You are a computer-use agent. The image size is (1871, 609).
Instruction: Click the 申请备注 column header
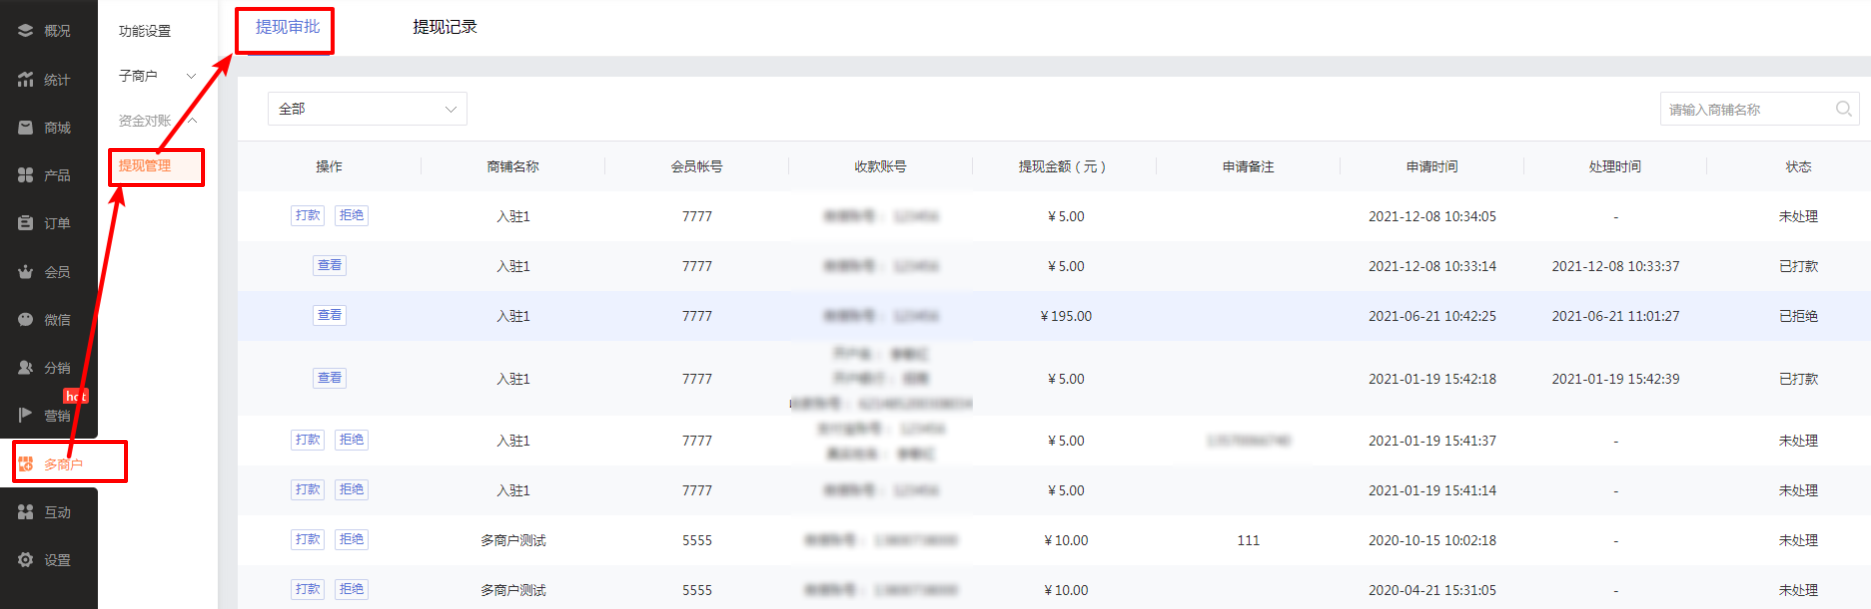pyautogui.click(x=1248, y=167)
